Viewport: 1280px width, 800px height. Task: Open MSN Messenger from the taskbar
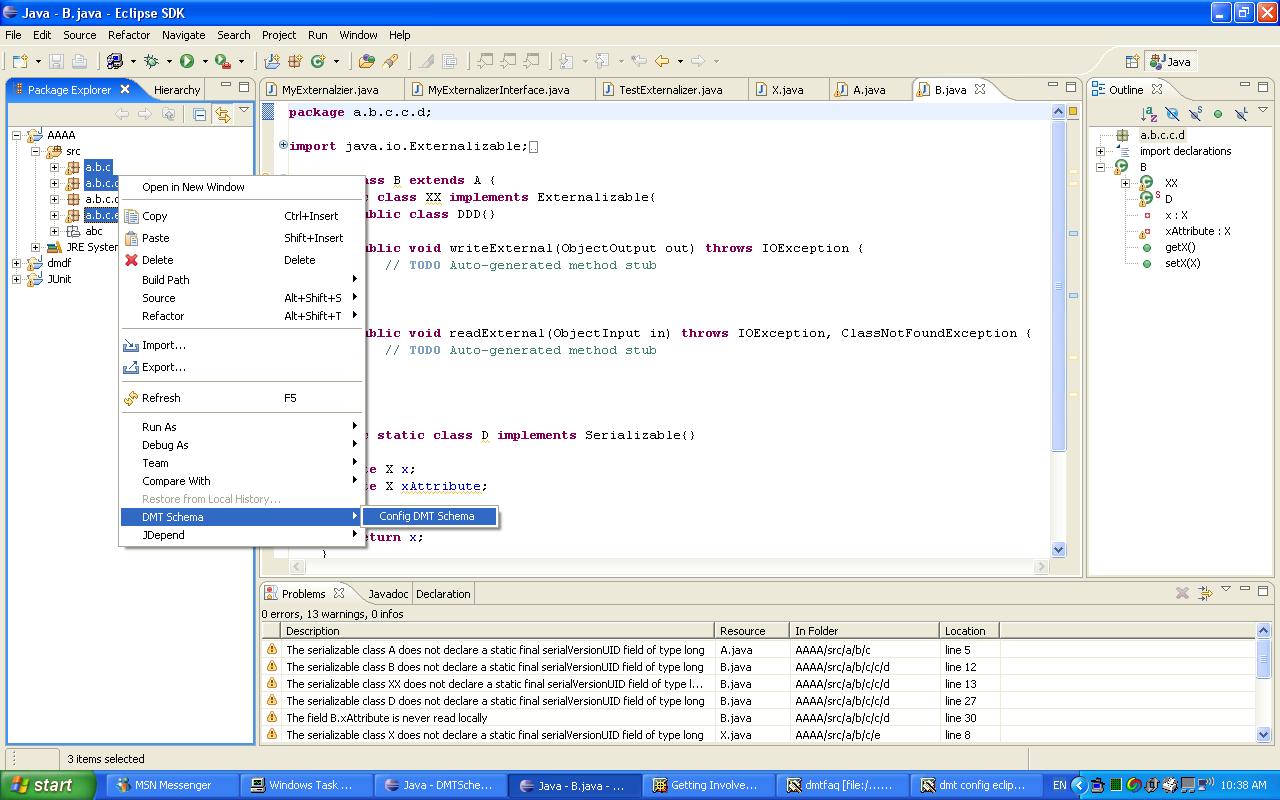(x=172, y=785)
